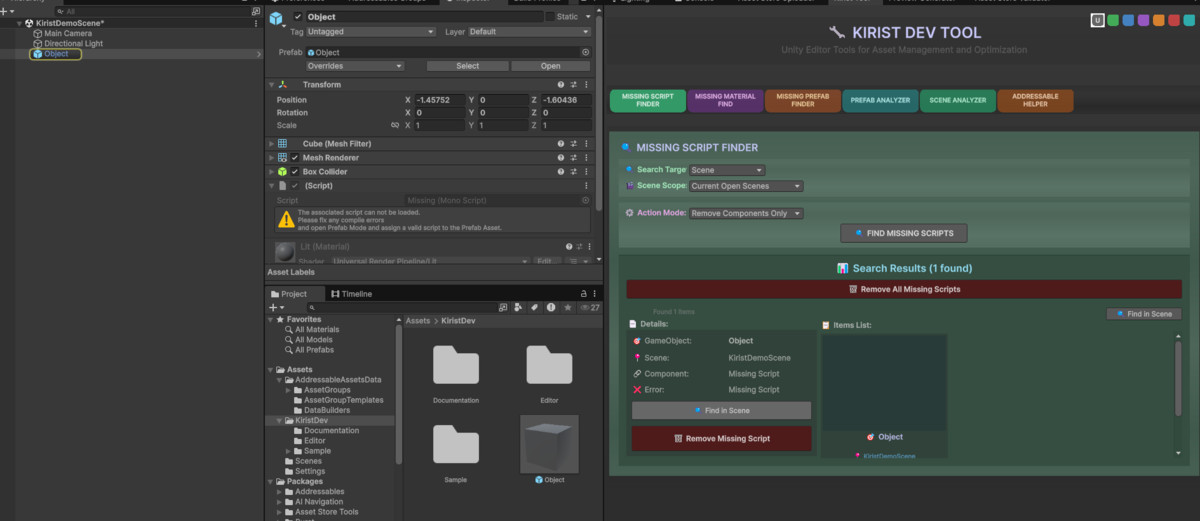Click the Favorites star icon in Project toolbar

566,307
